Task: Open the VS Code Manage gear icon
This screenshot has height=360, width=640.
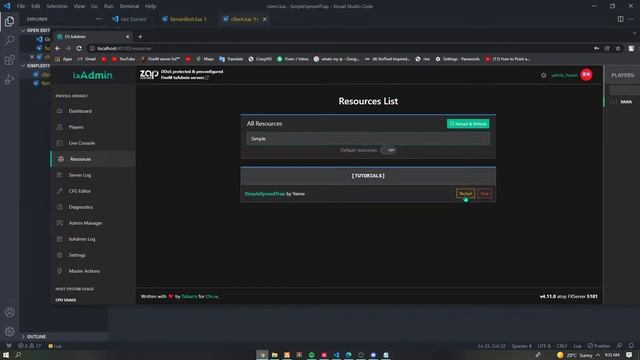Action: [9, 331]
